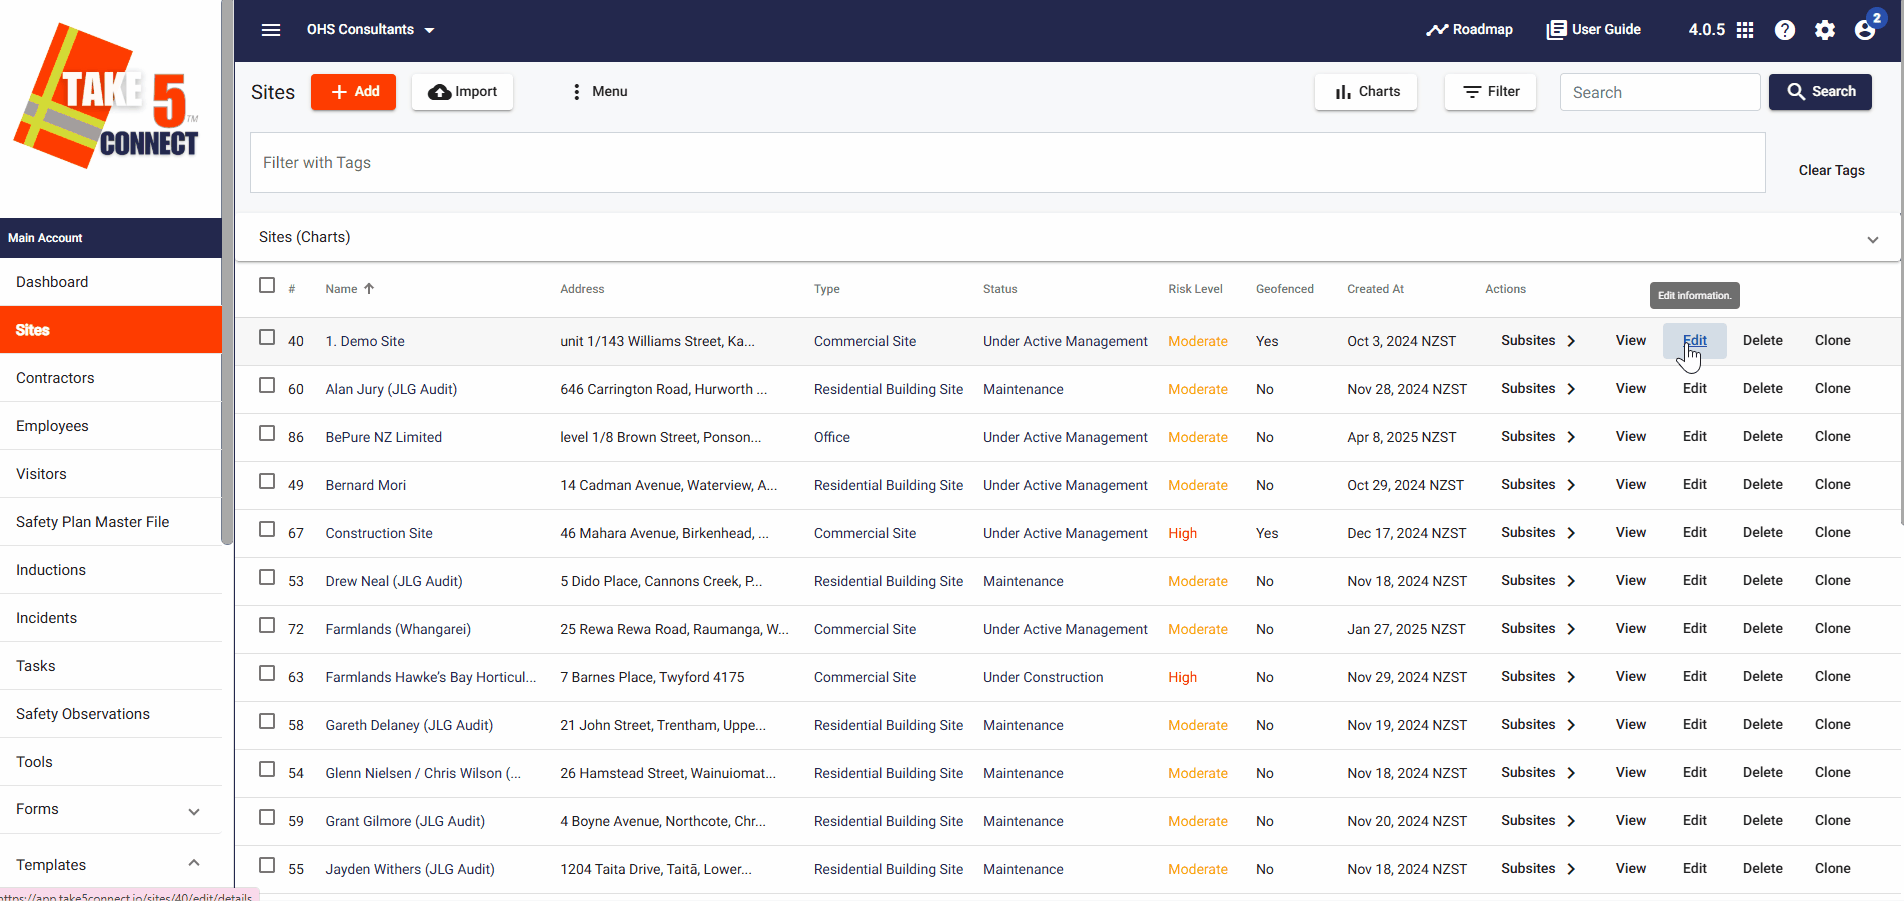Open user account icon with notifications
1904x901 pixels.
(1866, 28)
